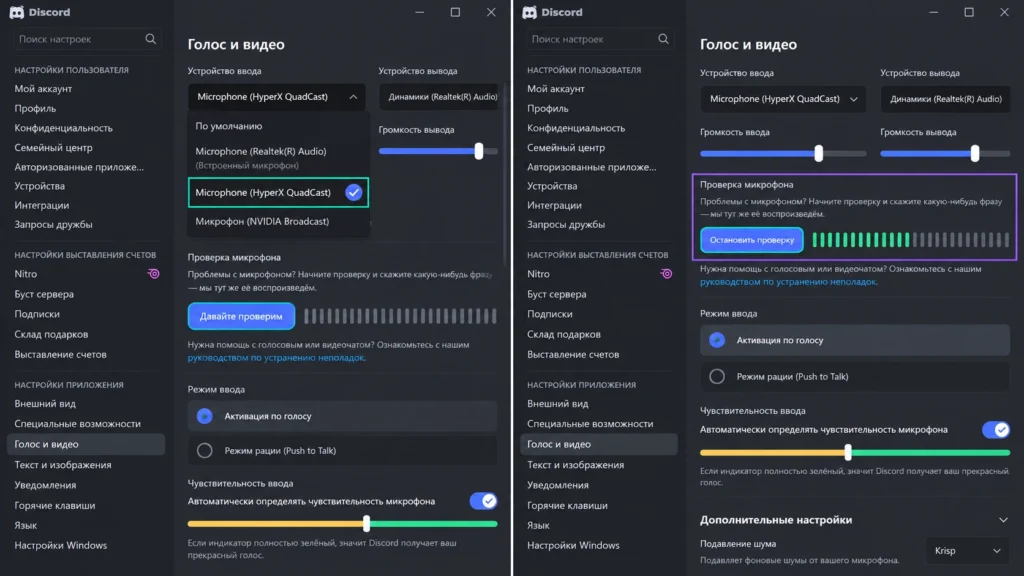Open Профиль in right window sidebar
The image size is (1024, 576).
[x=547, y=108]
